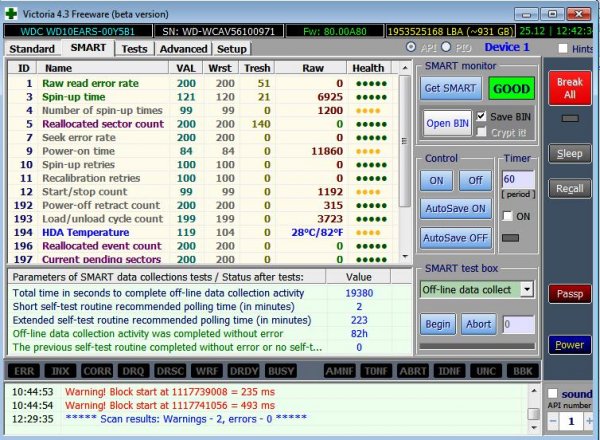600x440 pixels.
Task: Click the Get SMART button
Action: click(x=450, y=88)
